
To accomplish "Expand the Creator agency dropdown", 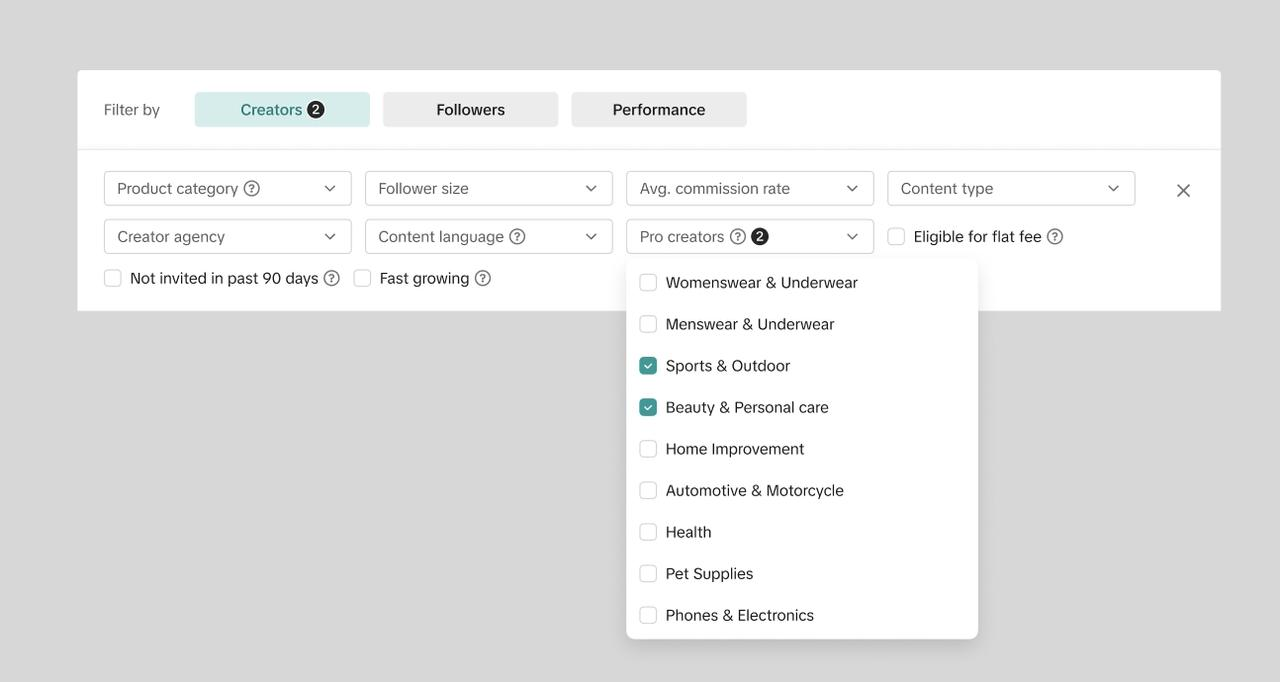I will click(227, 237).
